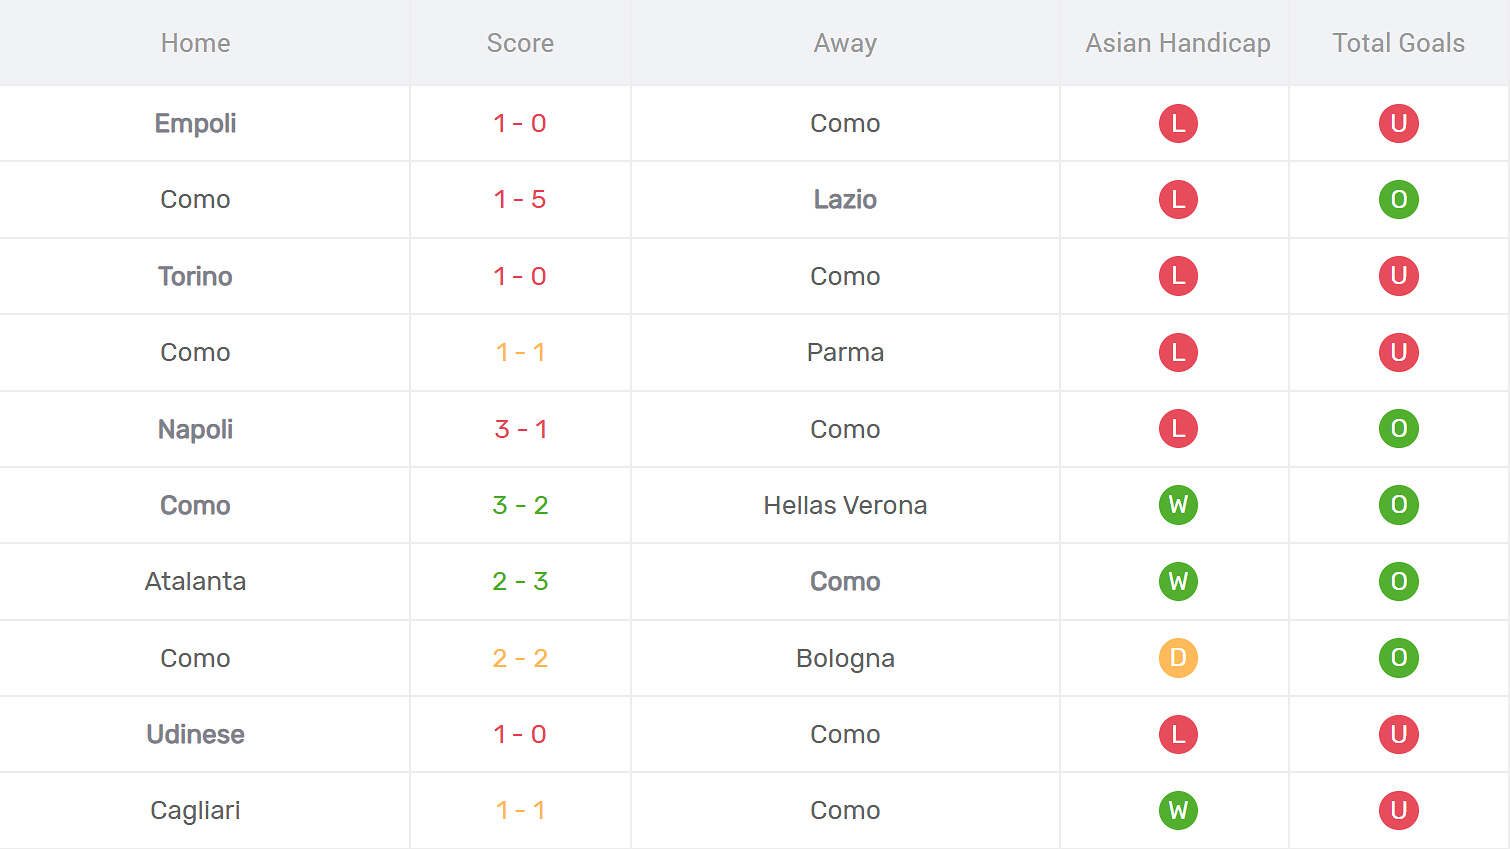Click the green O badge in the Napoli row
The image size is (1510, 849).
pyautogui.click(x=1398, y=429)
